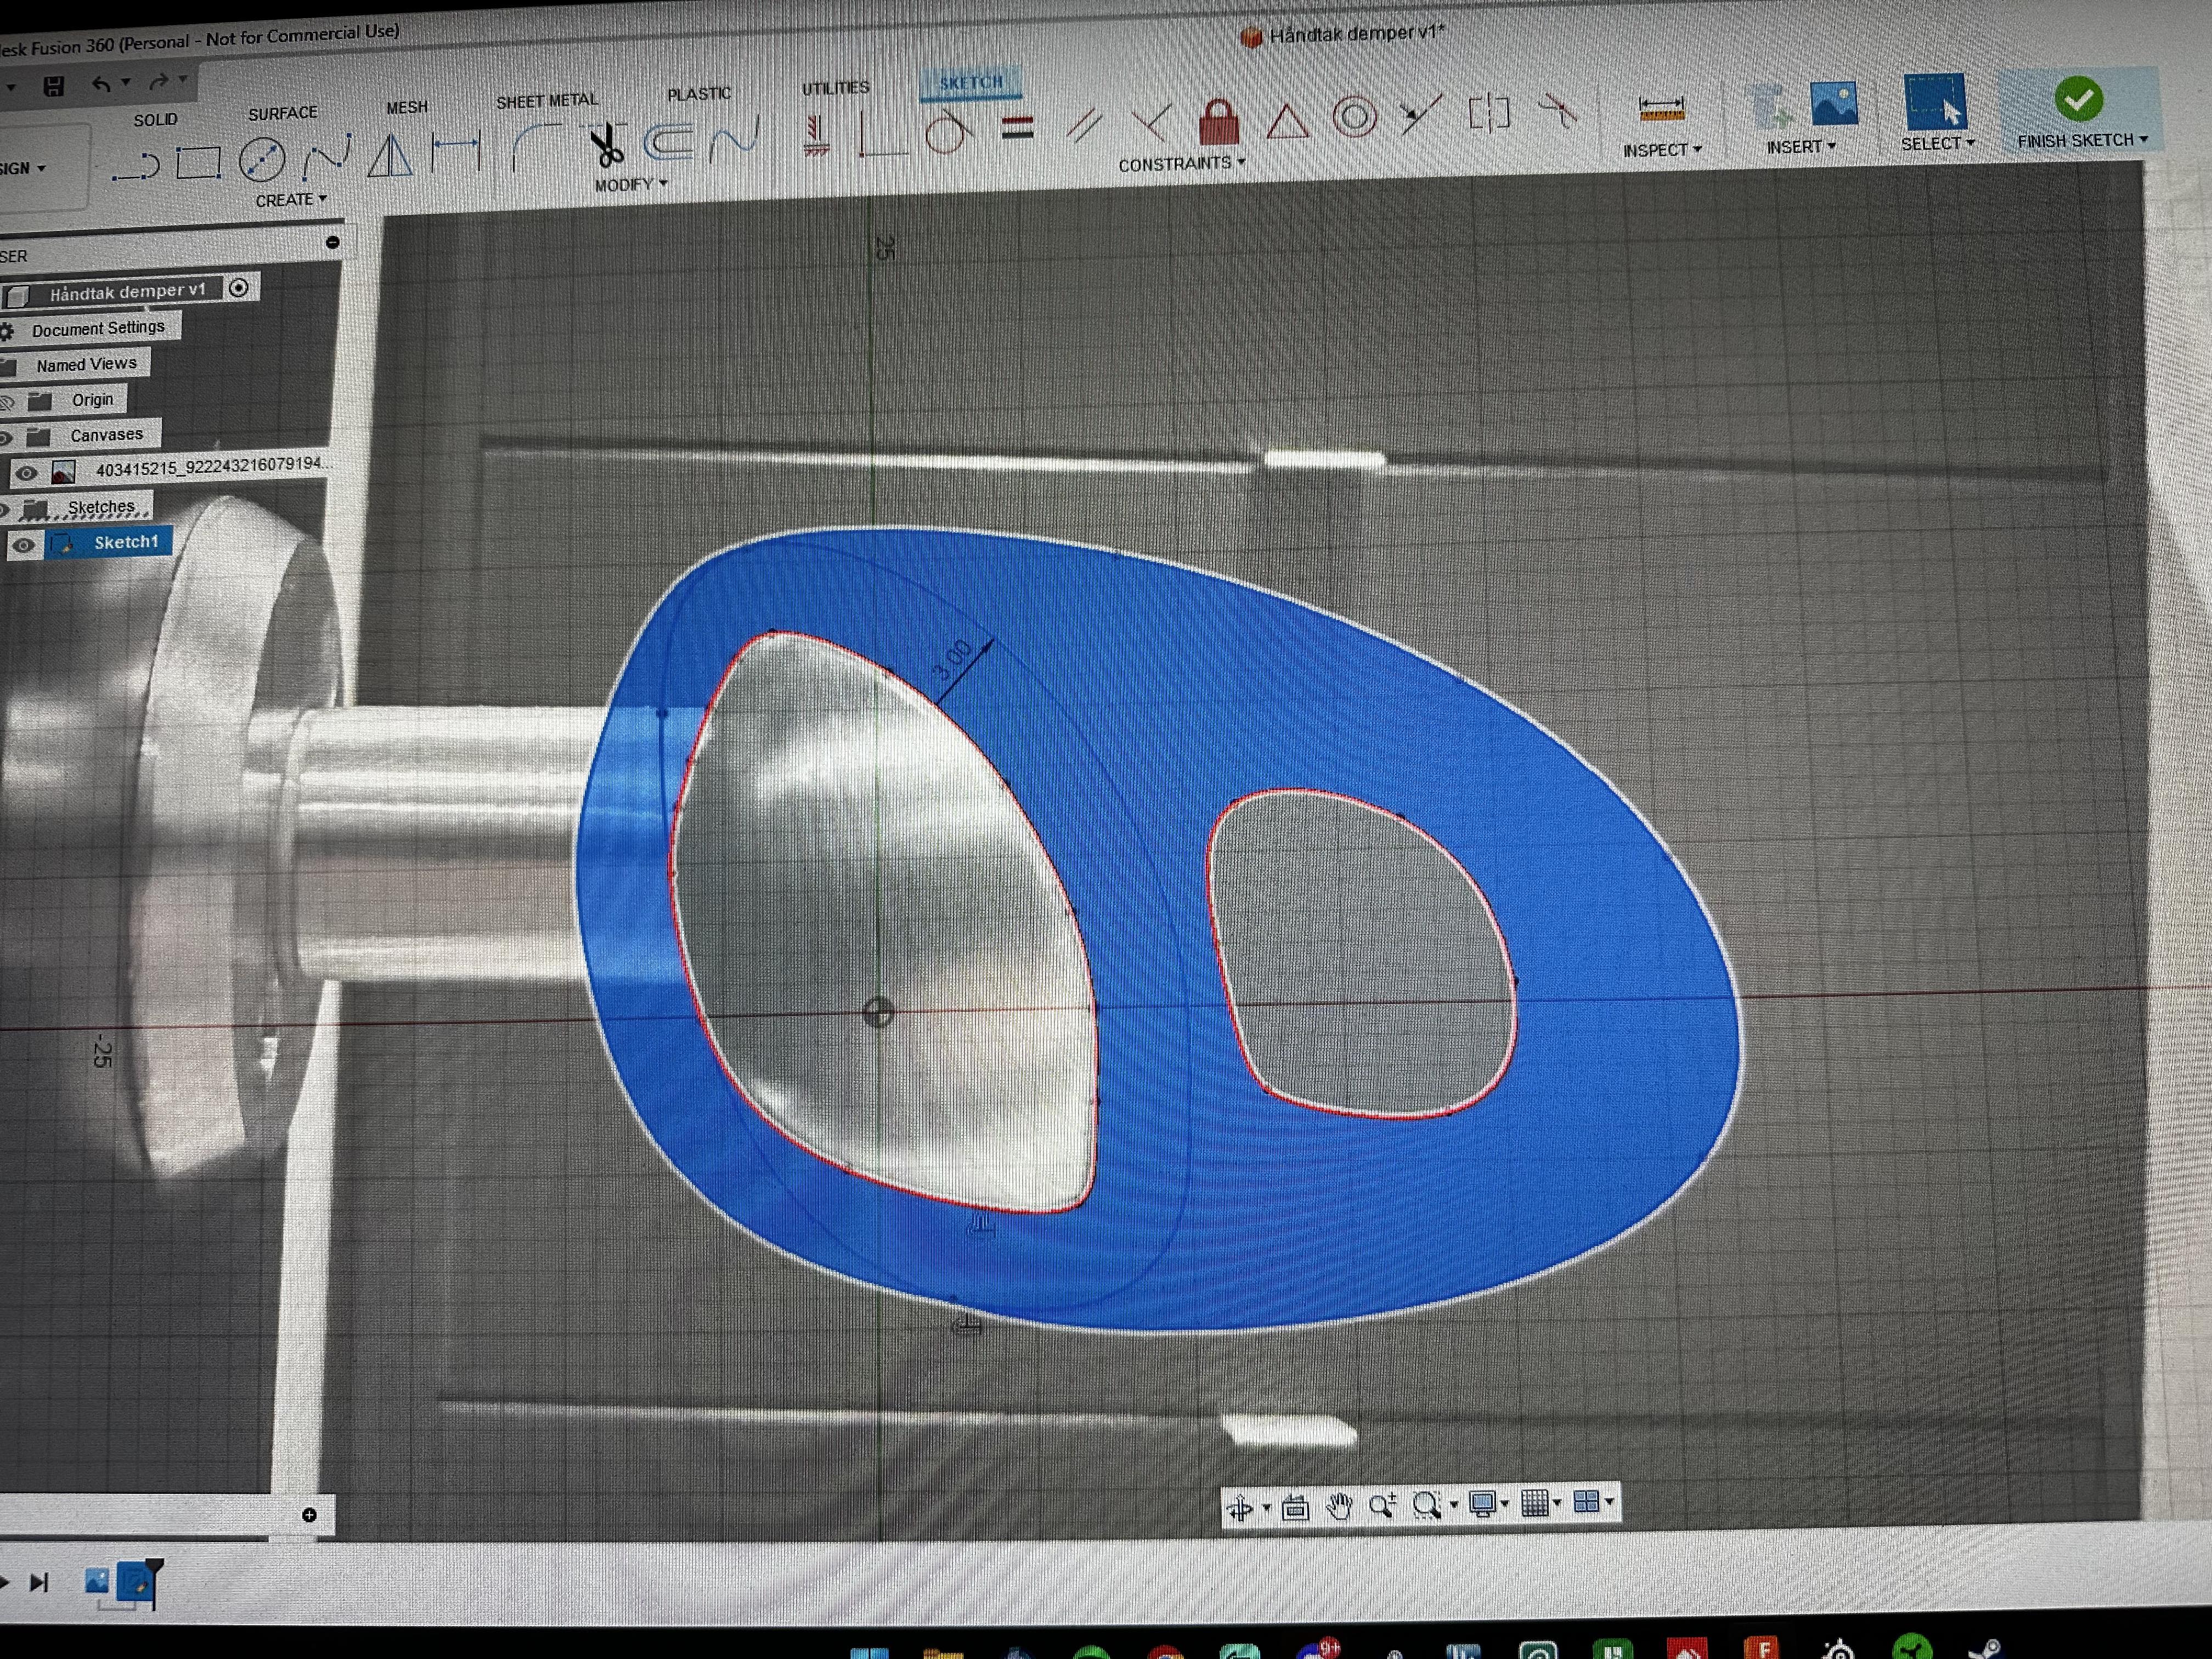Viewport: 2212px width, 1659px height.
Task: Toggle visibility of the canvas image
Action: (x=27, y=473)
